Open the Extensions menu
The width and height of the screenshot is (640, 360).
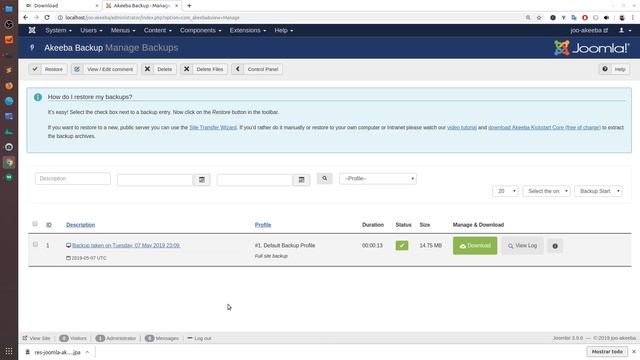pyautogui.click(x=248, y=30)
